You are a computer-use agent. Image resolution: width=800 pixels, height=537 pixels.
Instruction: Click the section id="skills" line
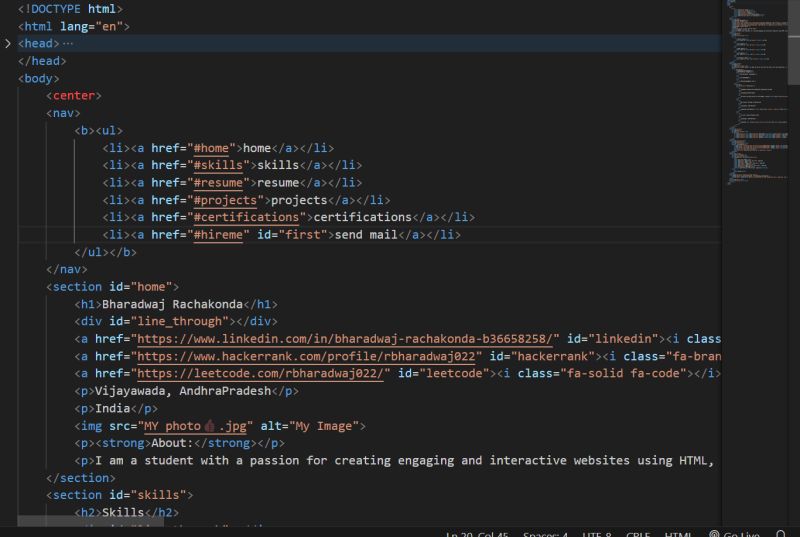coord(119,495)
